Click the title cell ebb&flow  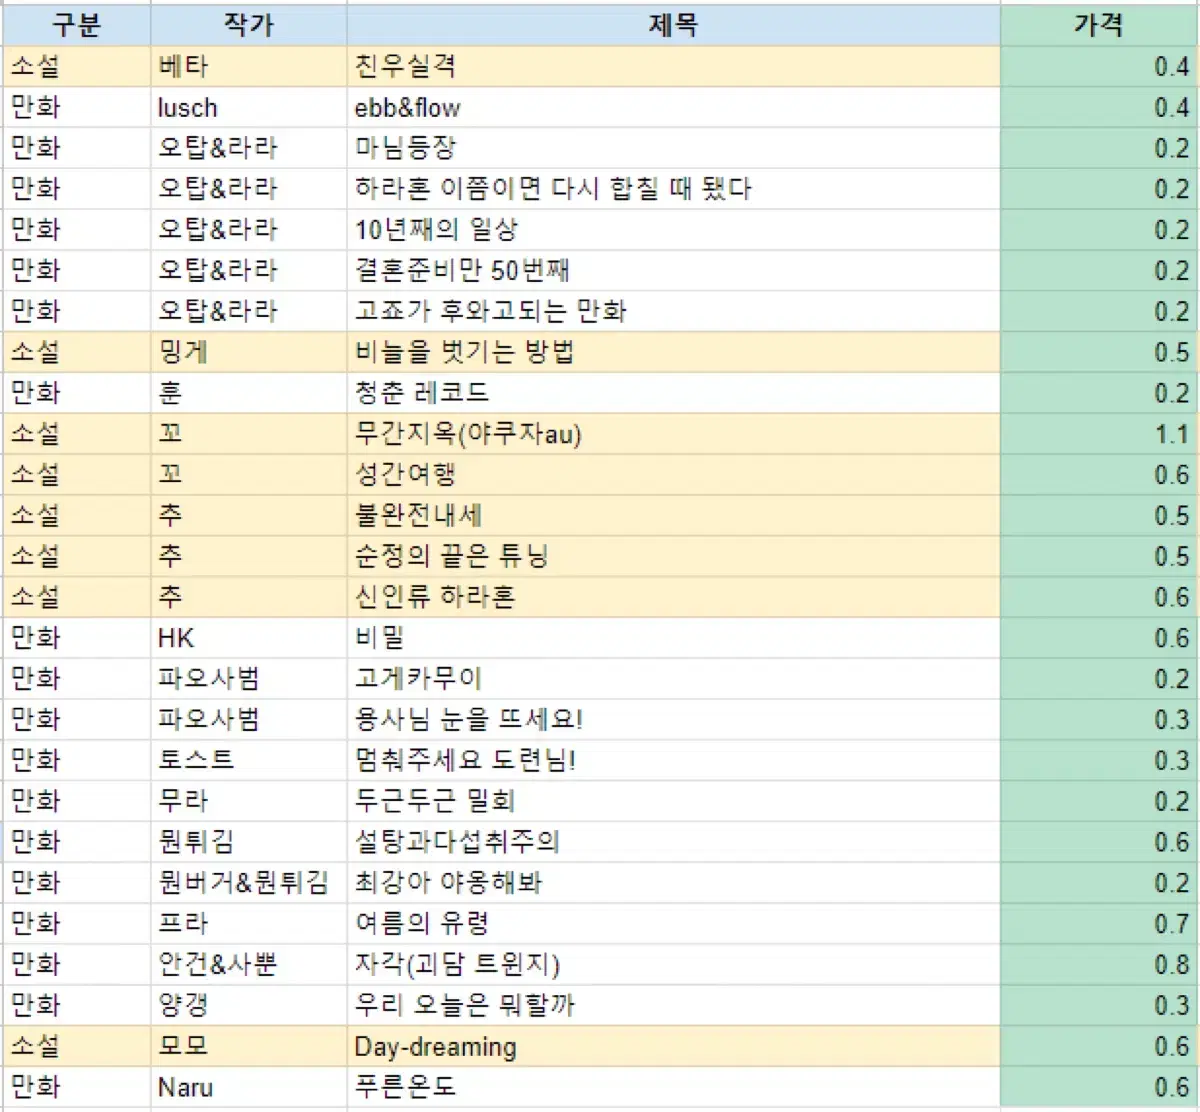tap(673, 107)
